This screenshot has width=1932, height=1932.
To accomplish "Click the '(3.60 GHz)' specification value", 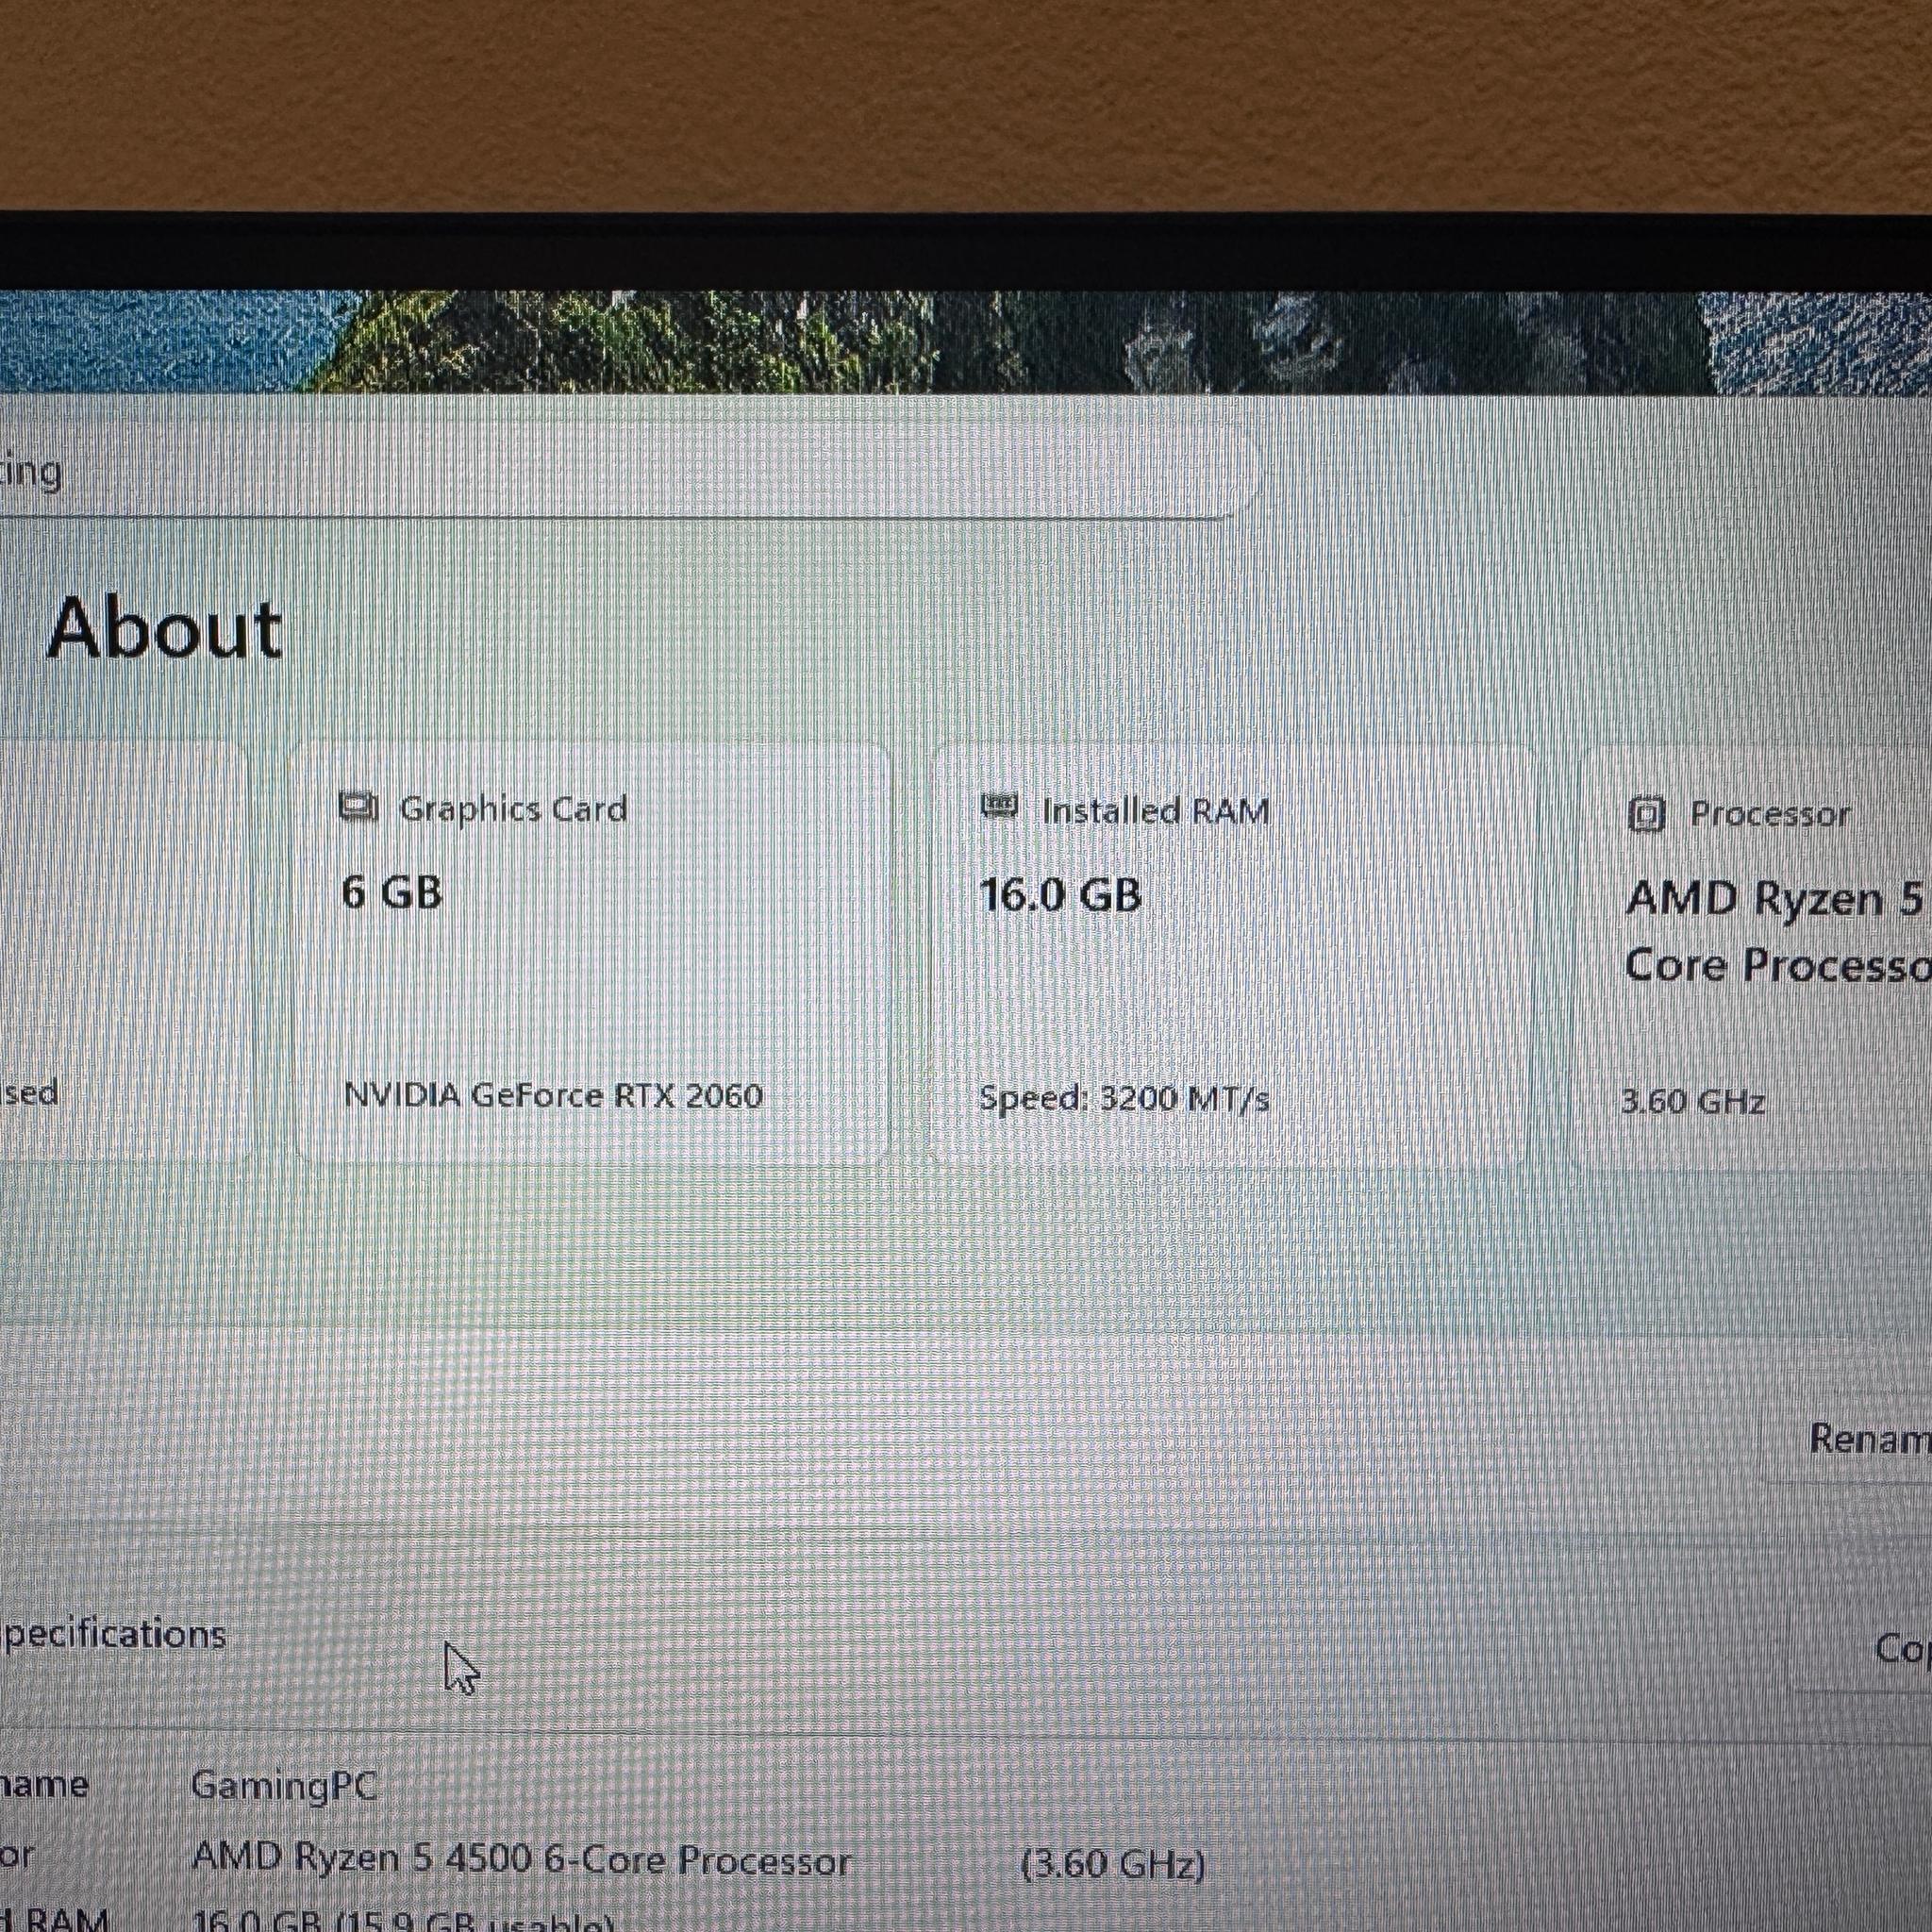I will tap(1113, 1865).
